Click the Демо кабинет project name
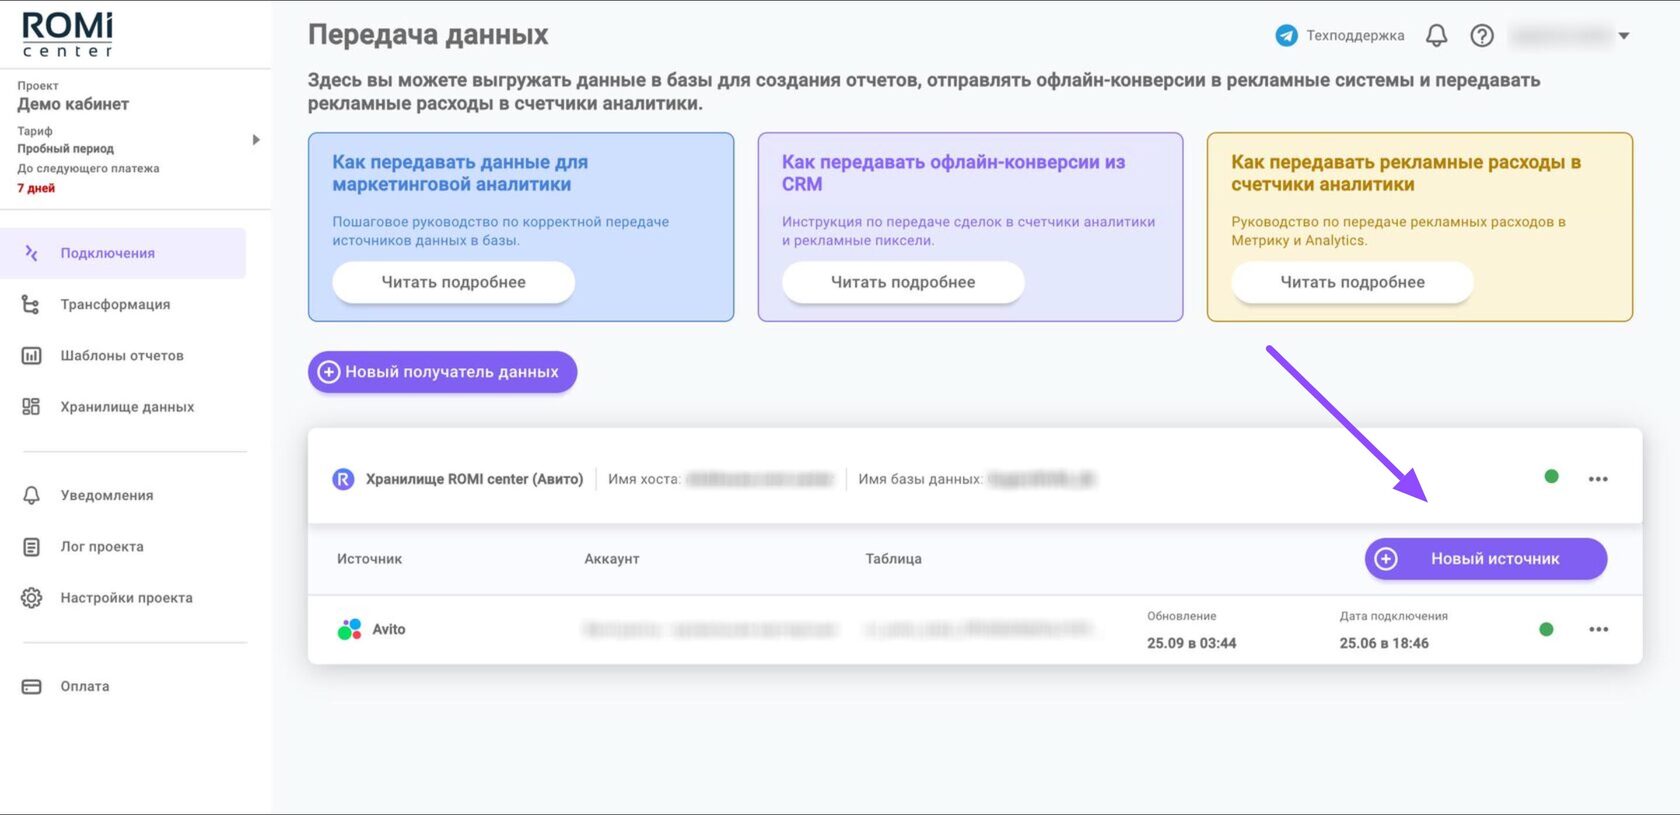 [x=73, y=104]
